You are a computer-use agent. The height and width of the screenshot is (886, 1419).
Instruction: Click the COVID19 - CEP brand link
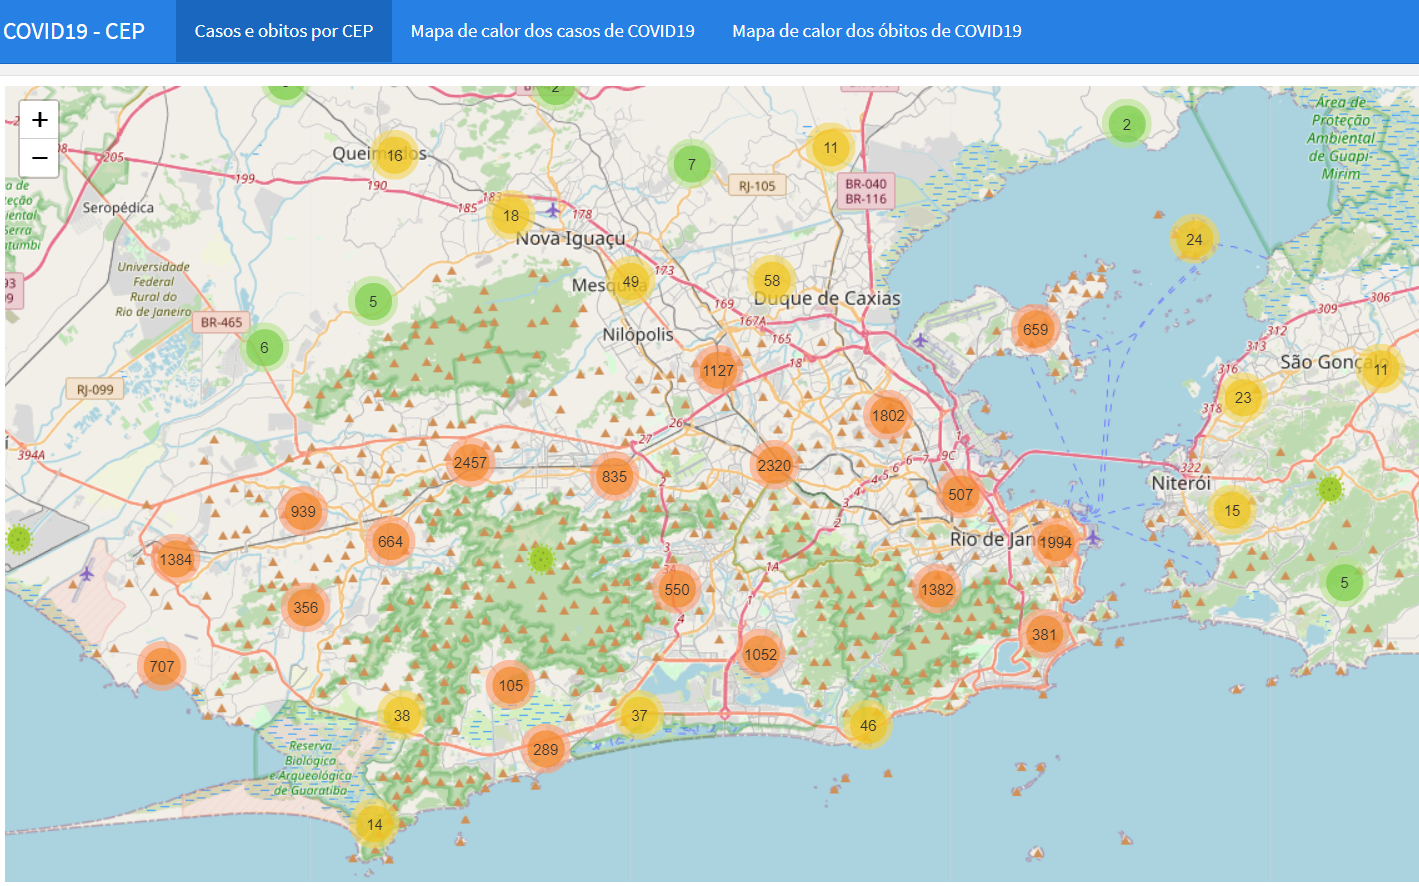[x=74, y=31]
